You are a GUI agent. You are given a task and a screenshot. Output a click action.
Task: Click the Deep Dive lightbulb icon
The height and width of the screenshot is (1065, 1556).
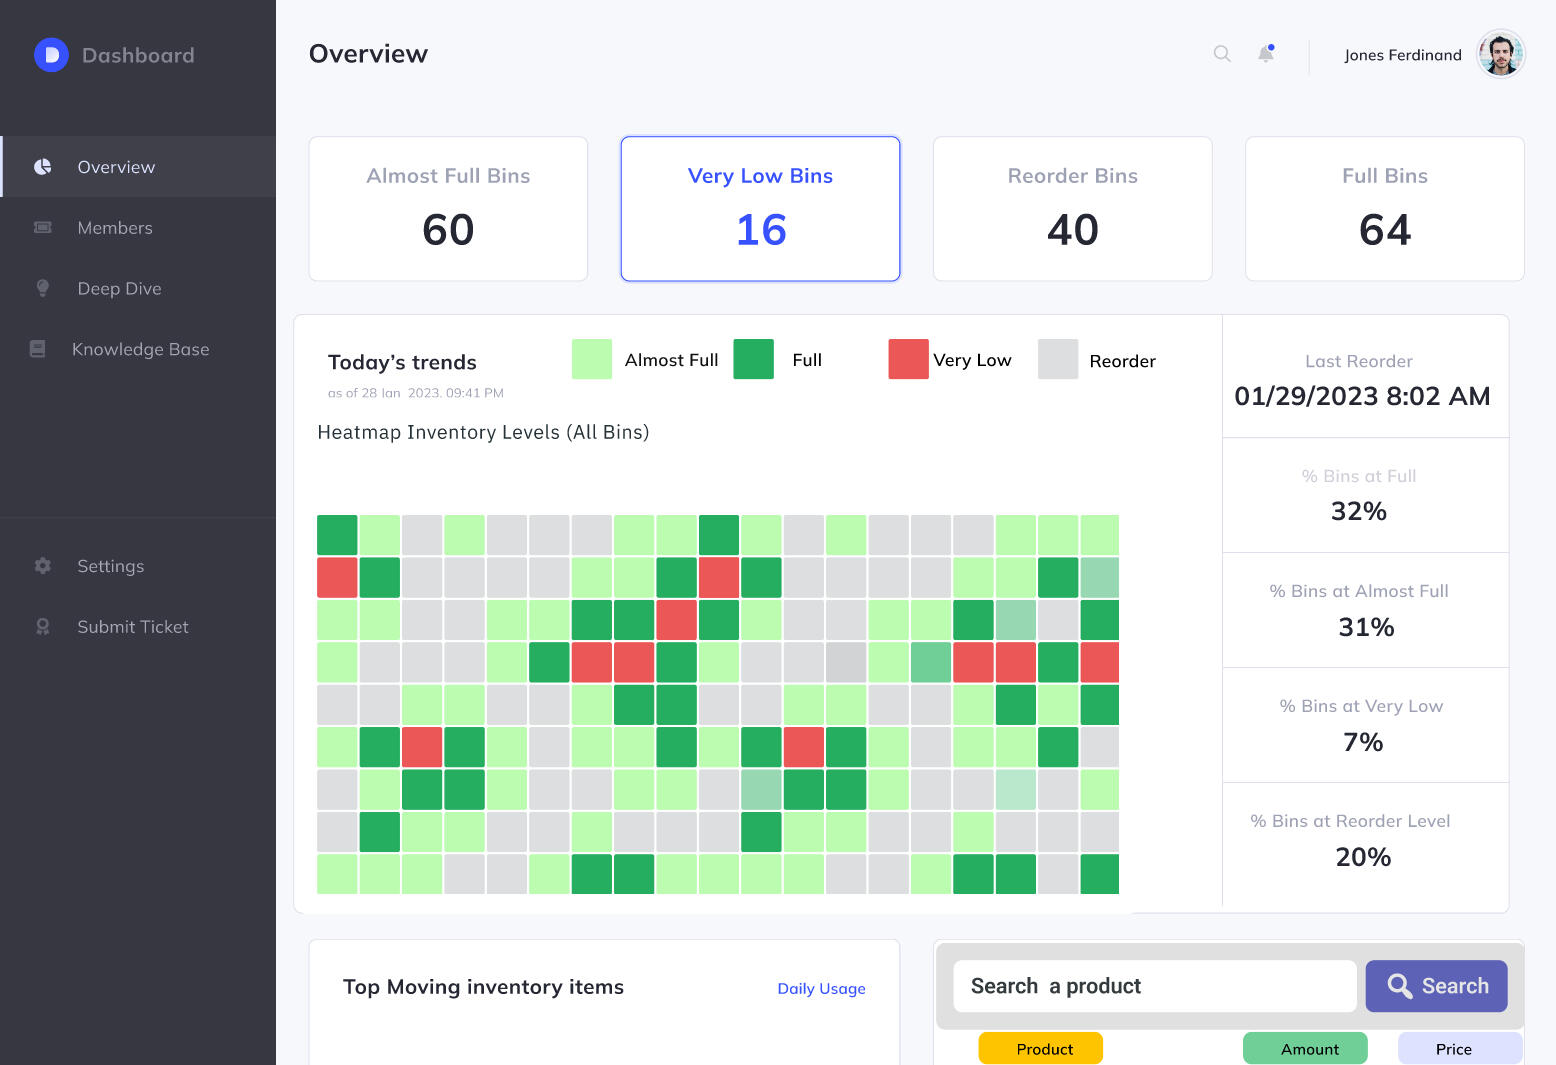(x=43, y=288)
